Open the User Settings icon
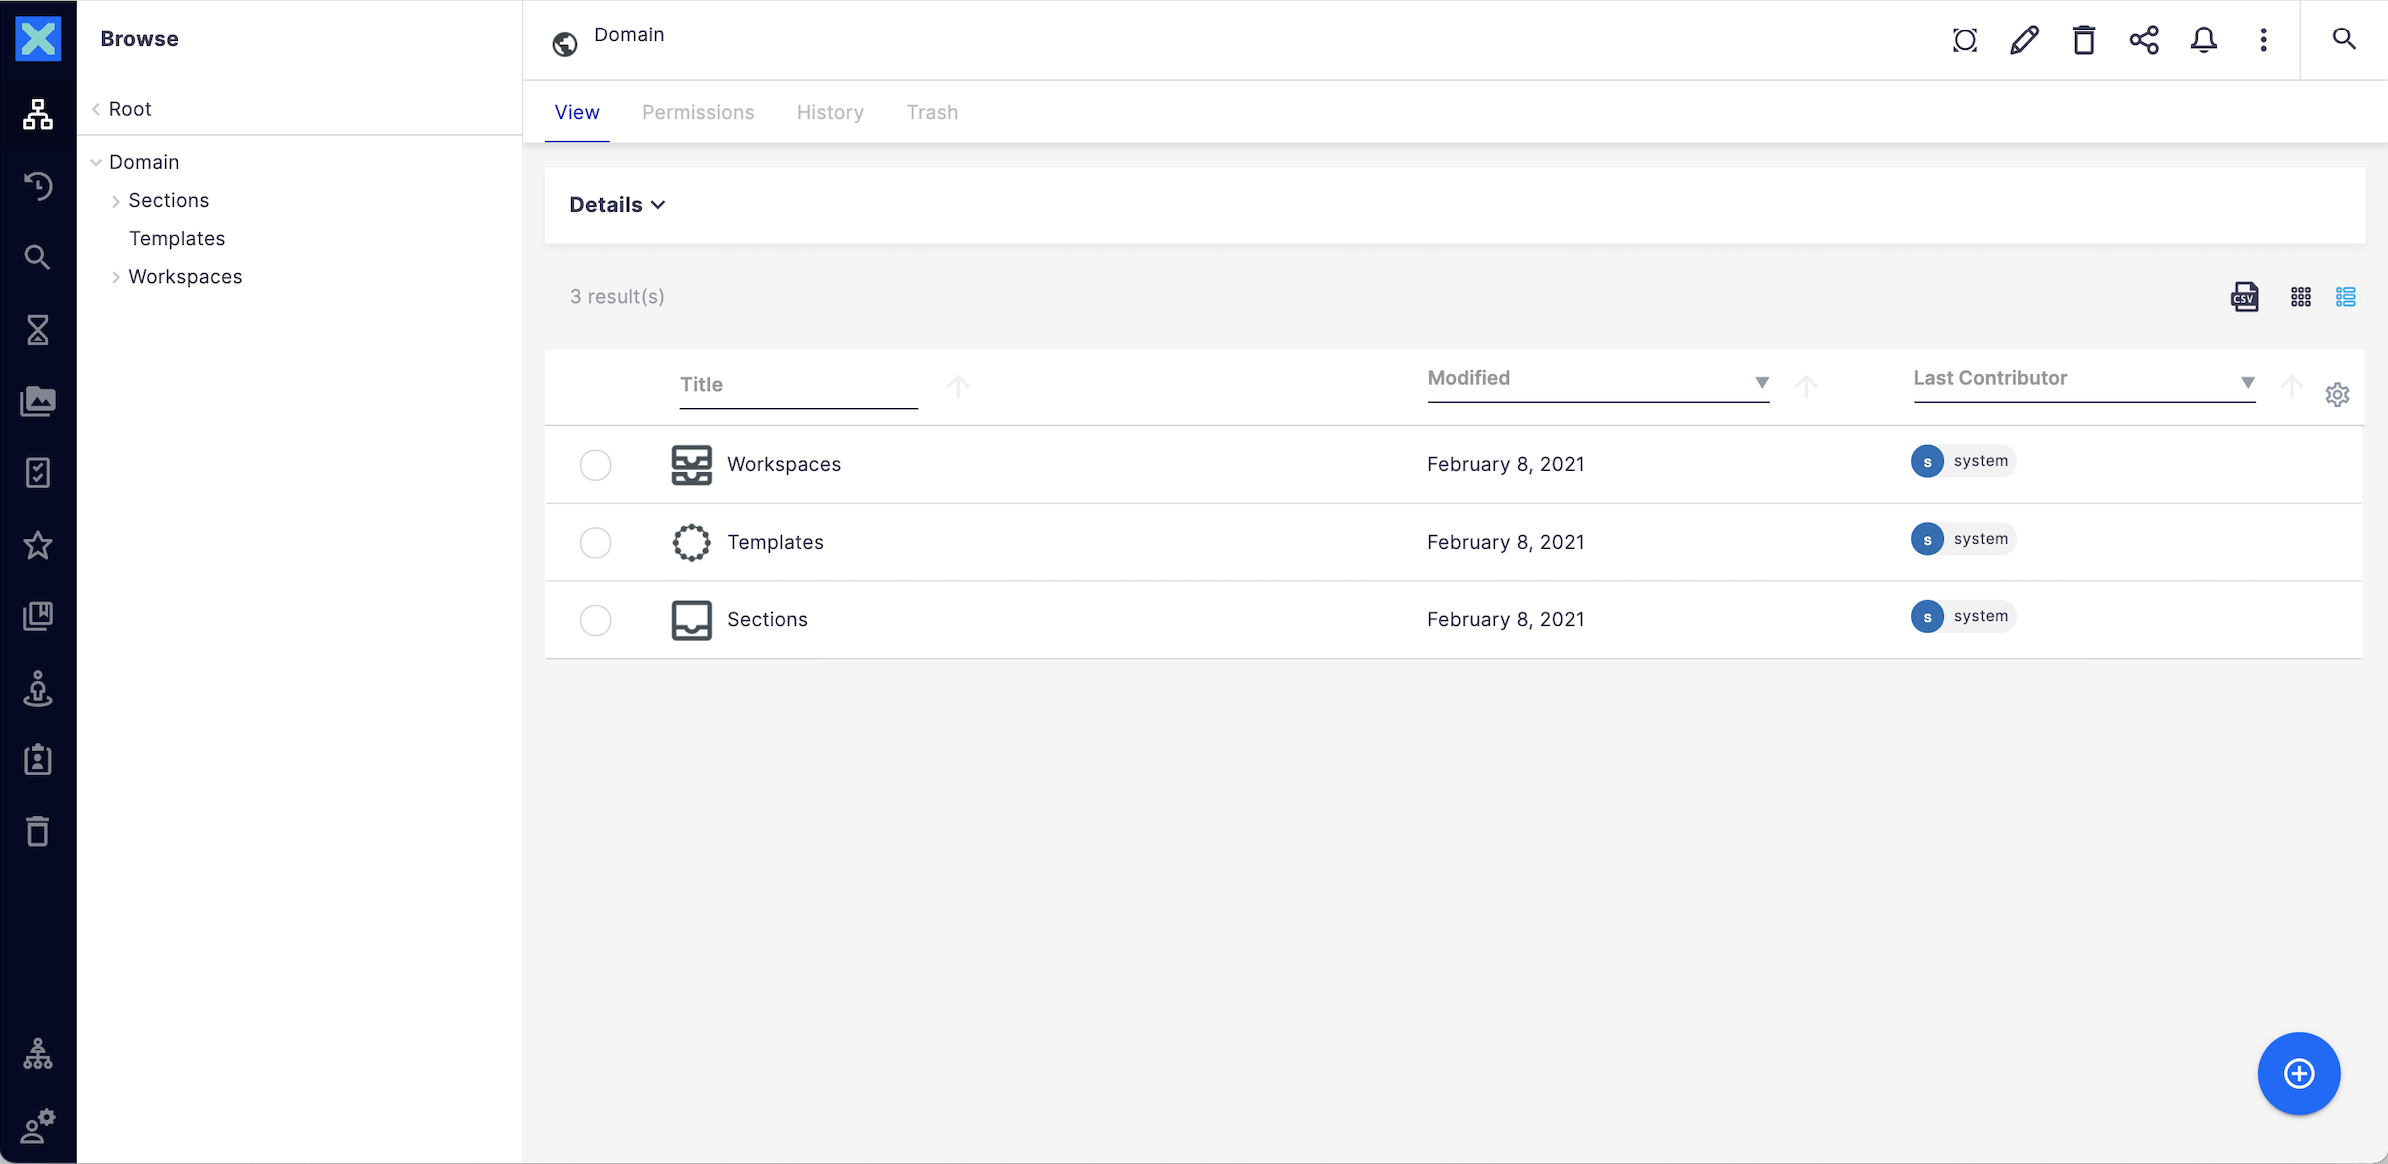The width and height of the screenshot is (2388, 1164). [x=38, y=1126]
